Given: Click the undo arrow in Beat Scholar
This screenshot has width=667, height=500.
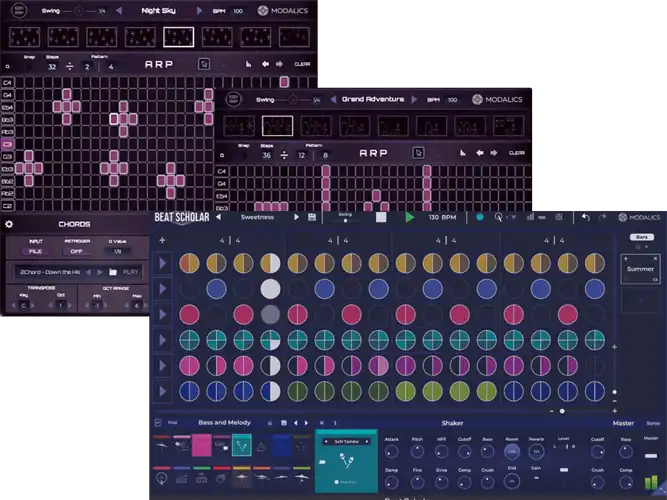Looking at the screenshot, I should tap(586, 217).
